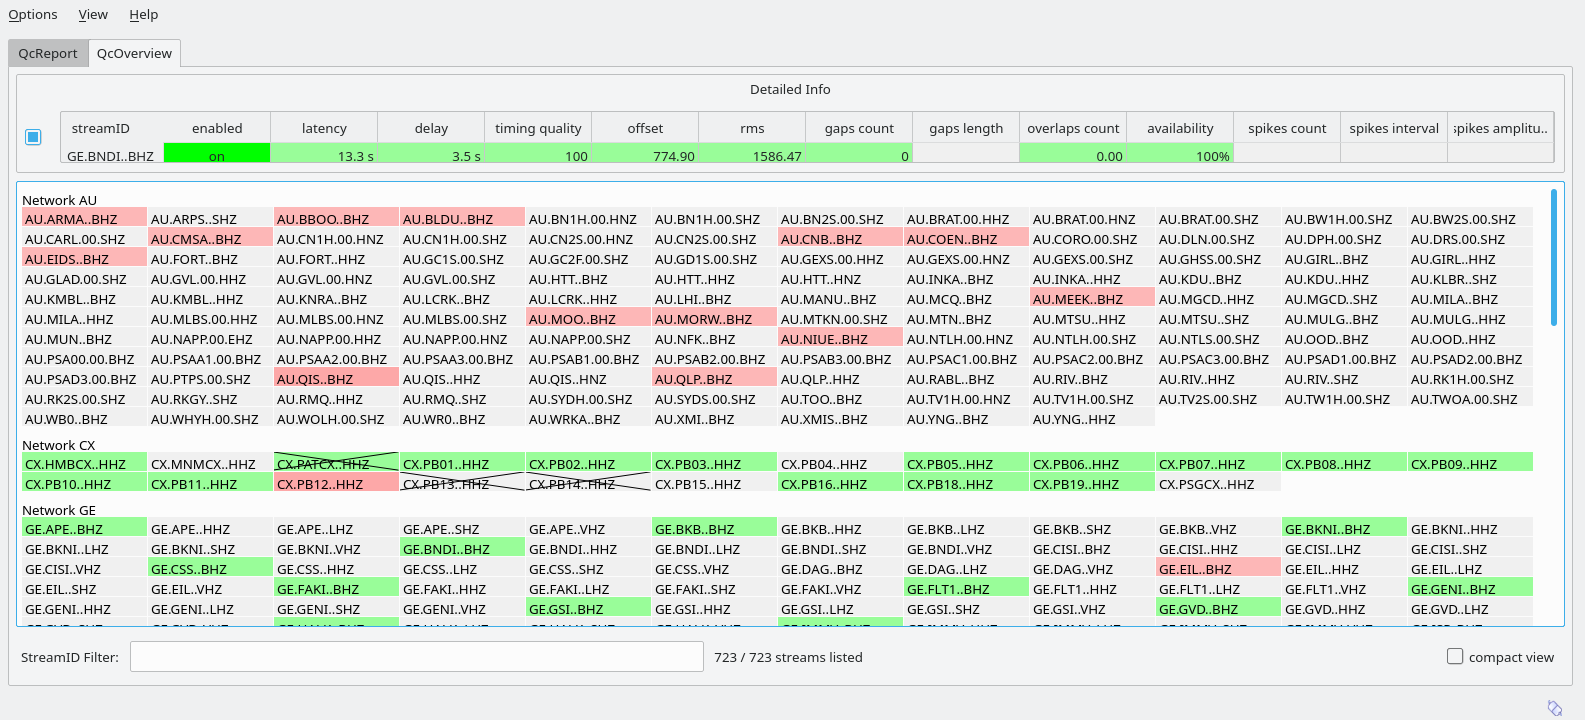Click the availability column header
The width and height of the screenshot is (1585, 720).
pos(1180,128)
